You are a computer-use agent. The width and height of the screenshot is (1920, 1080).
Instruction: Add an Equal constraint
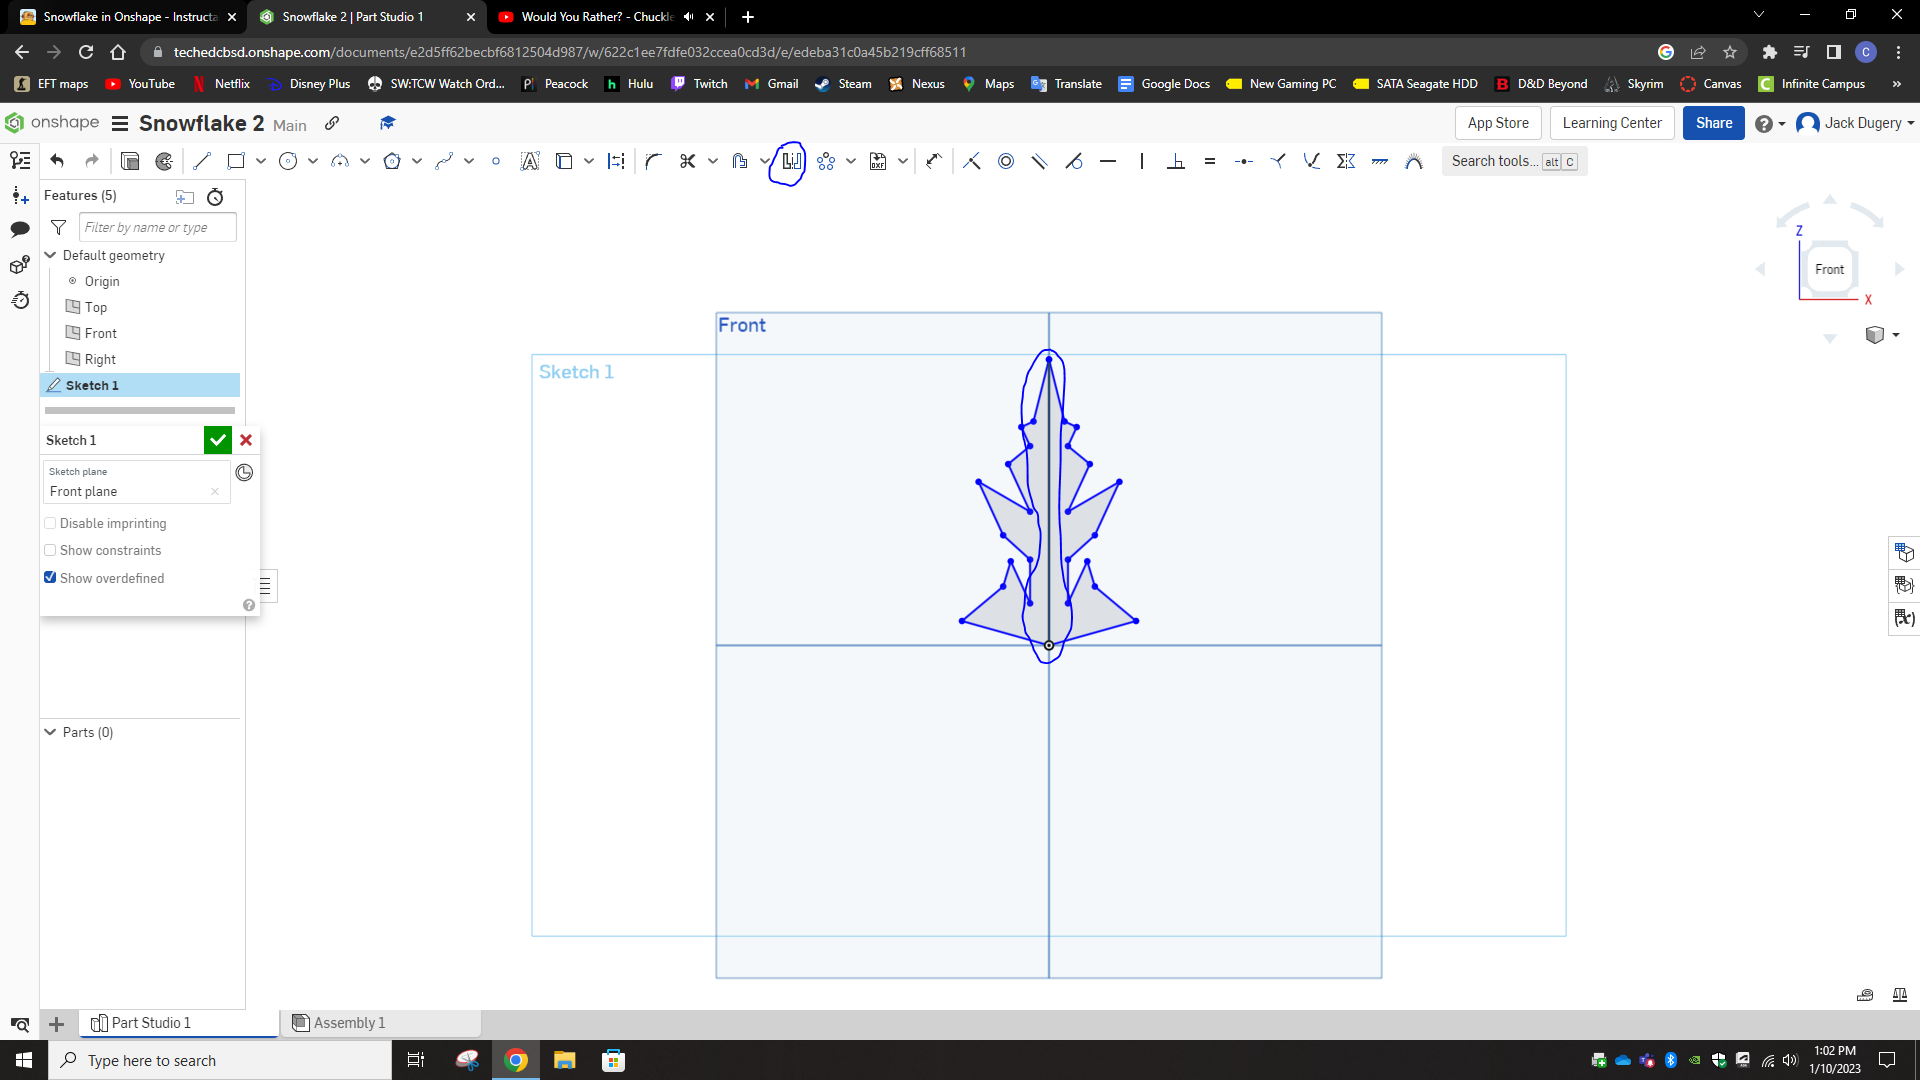pyautogui.click(x=1210, y=160)
